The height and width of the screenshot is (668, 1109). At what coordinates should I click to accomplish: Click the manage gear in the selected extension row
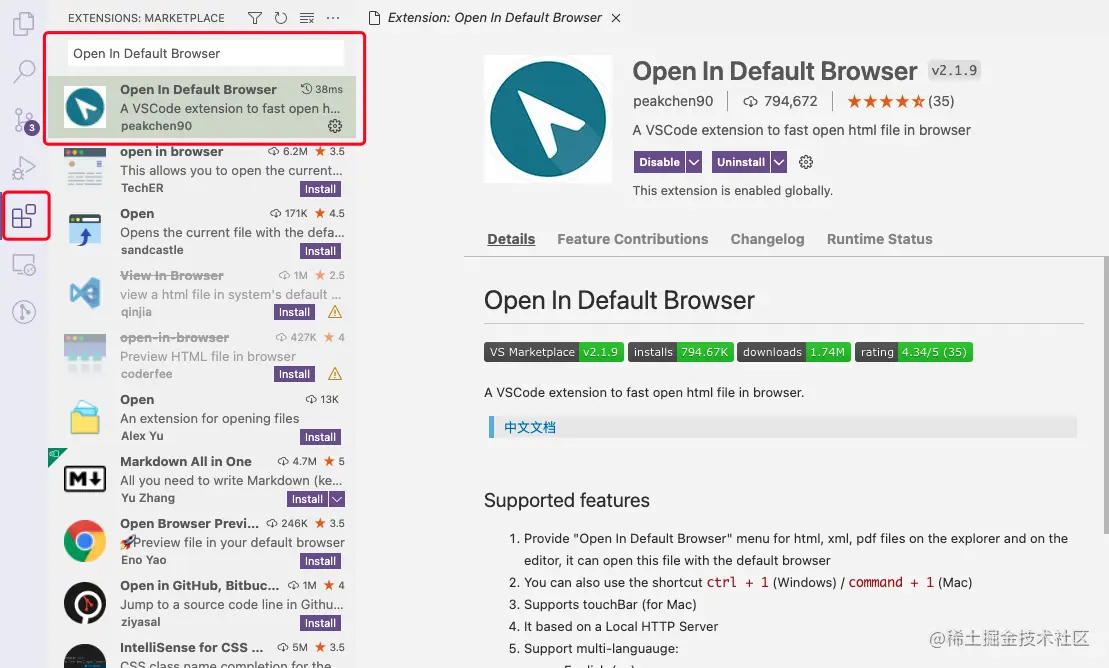pyautogui.click(x=335, y=126)
